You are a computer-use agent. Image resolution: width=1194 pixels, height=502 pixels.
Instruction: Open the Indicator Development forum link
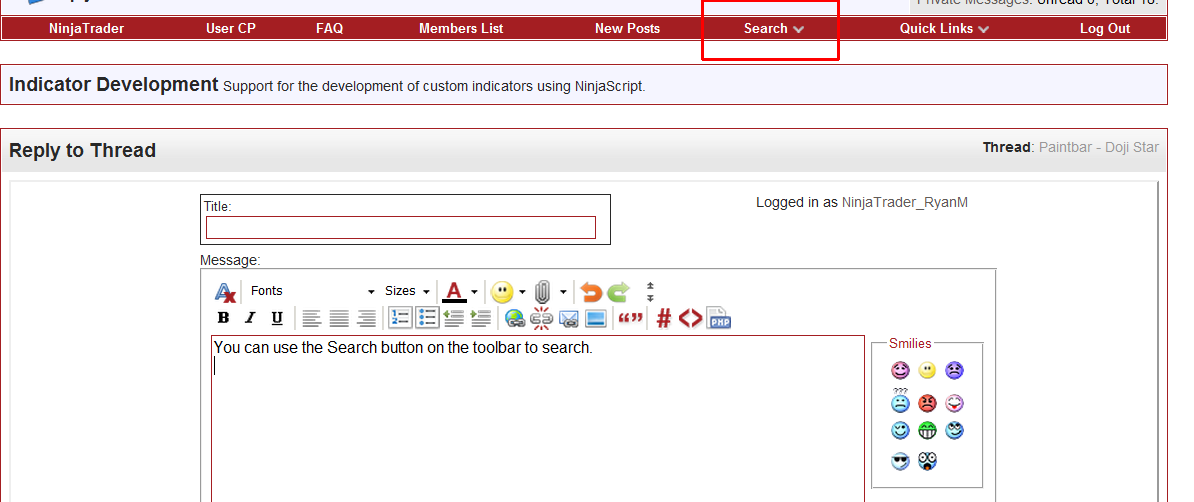[113, 85]
